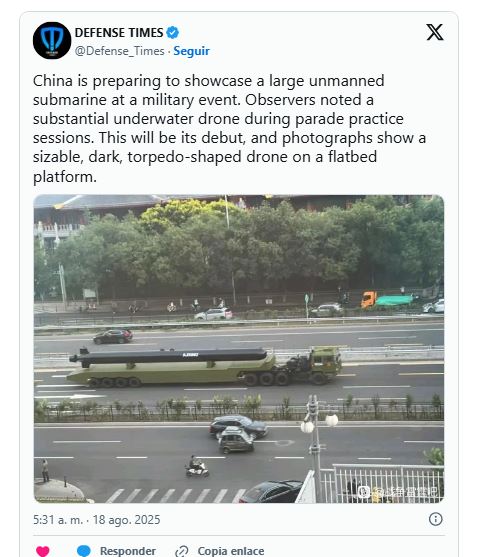Open the X logo link

[x=435, y=32]
